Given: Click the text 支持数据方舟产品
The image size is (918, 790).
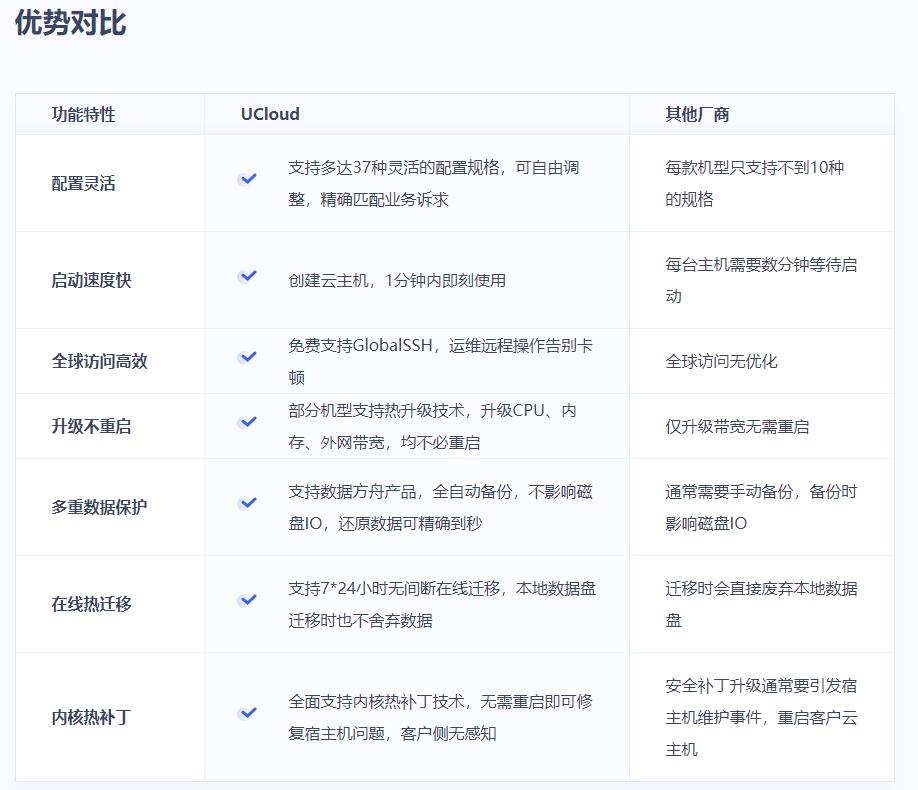Looking at the screenshot, I should (352, 491).
